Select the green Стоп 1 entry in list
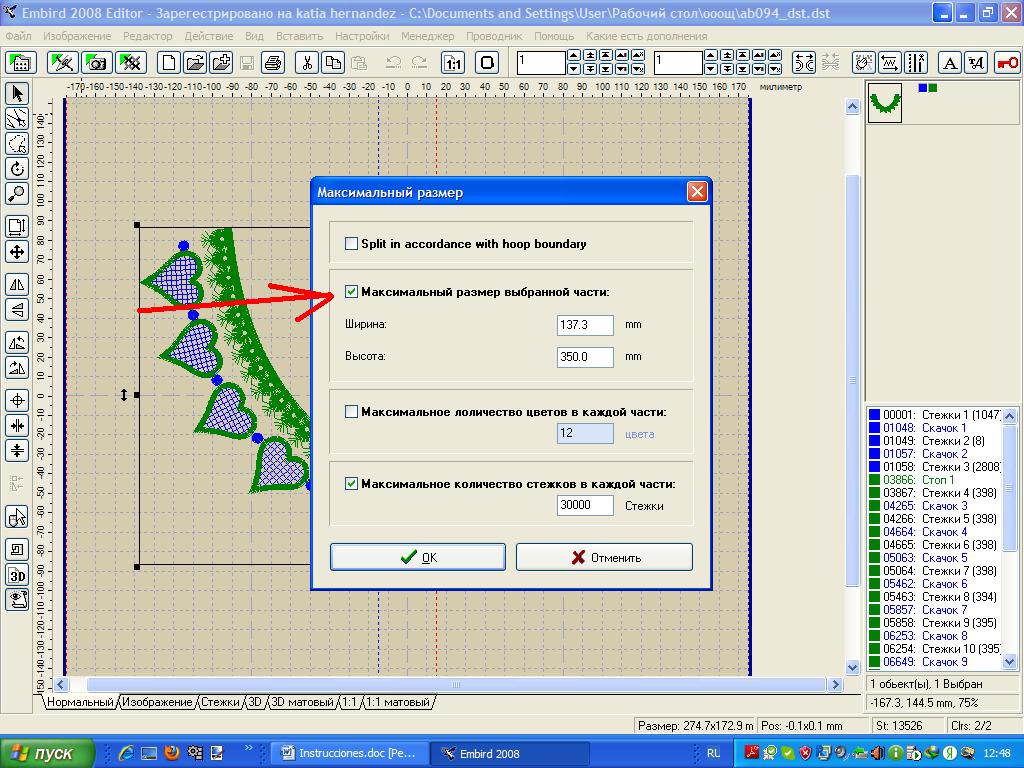Viewport: 1024px width, 768px height. click(937, 480)
